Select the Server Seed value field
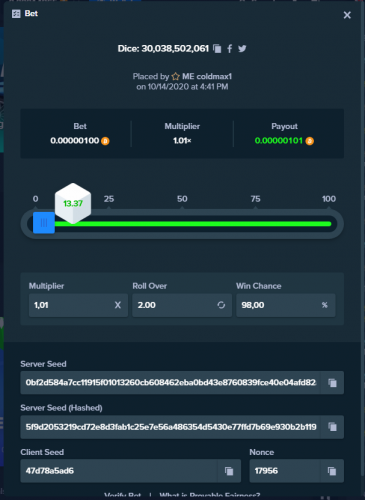365x500 pixels. [x=170, y=382]
